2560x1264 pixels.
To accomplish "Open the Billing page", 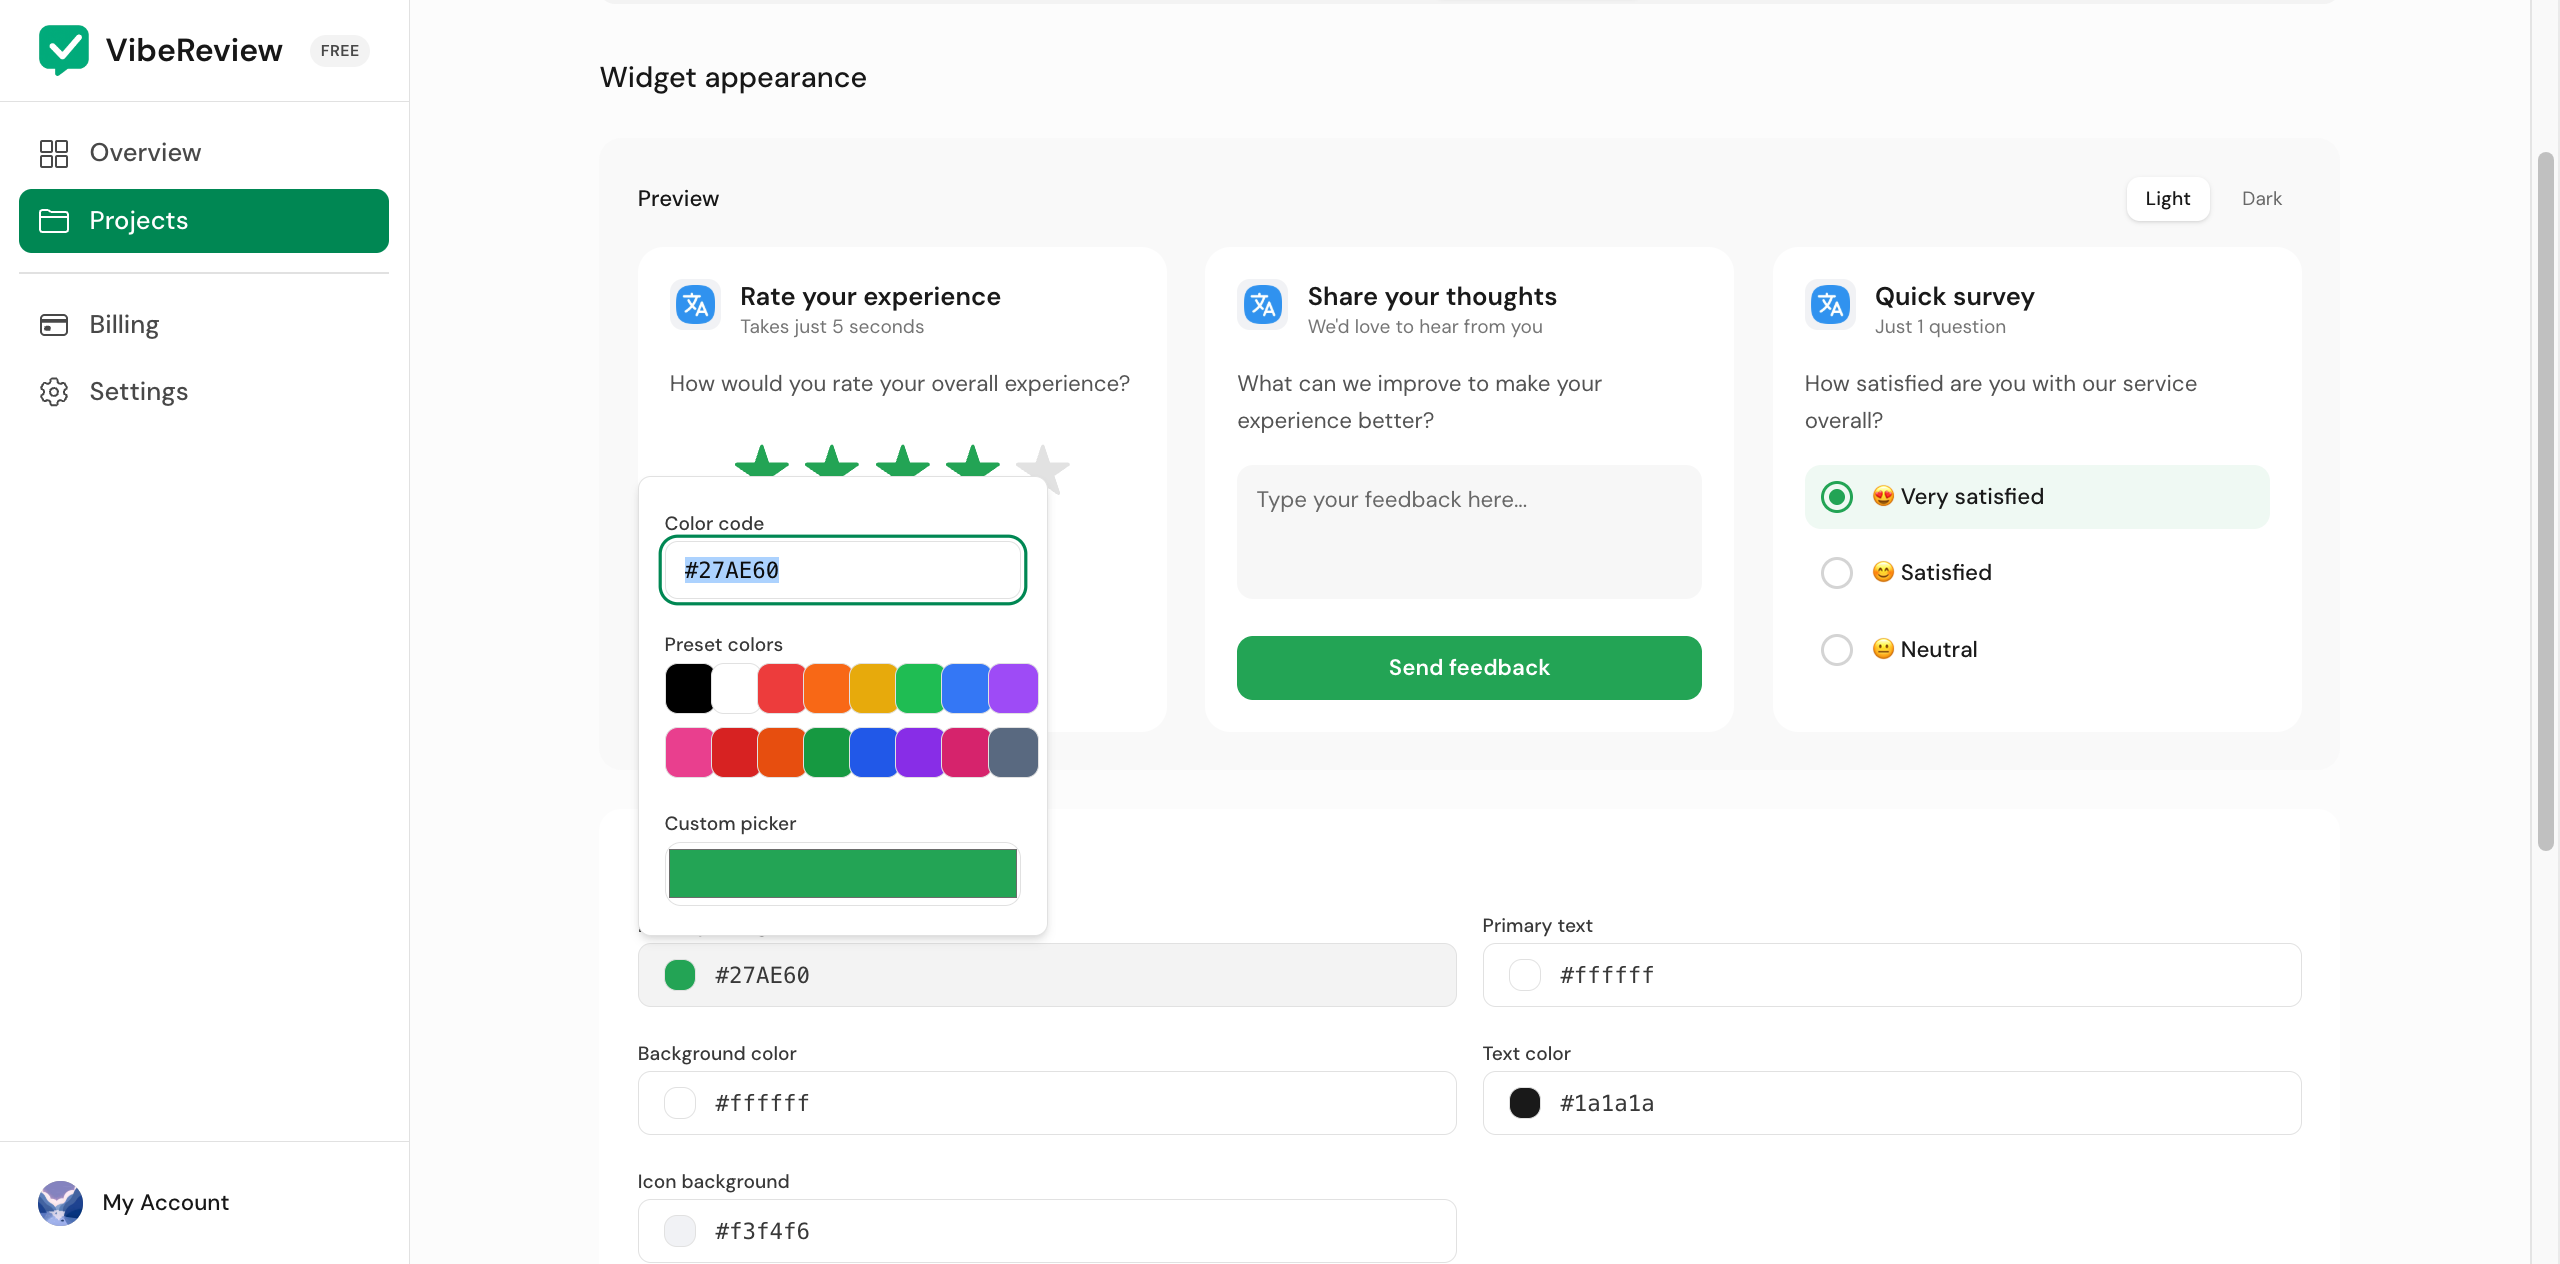I will 204,325.
